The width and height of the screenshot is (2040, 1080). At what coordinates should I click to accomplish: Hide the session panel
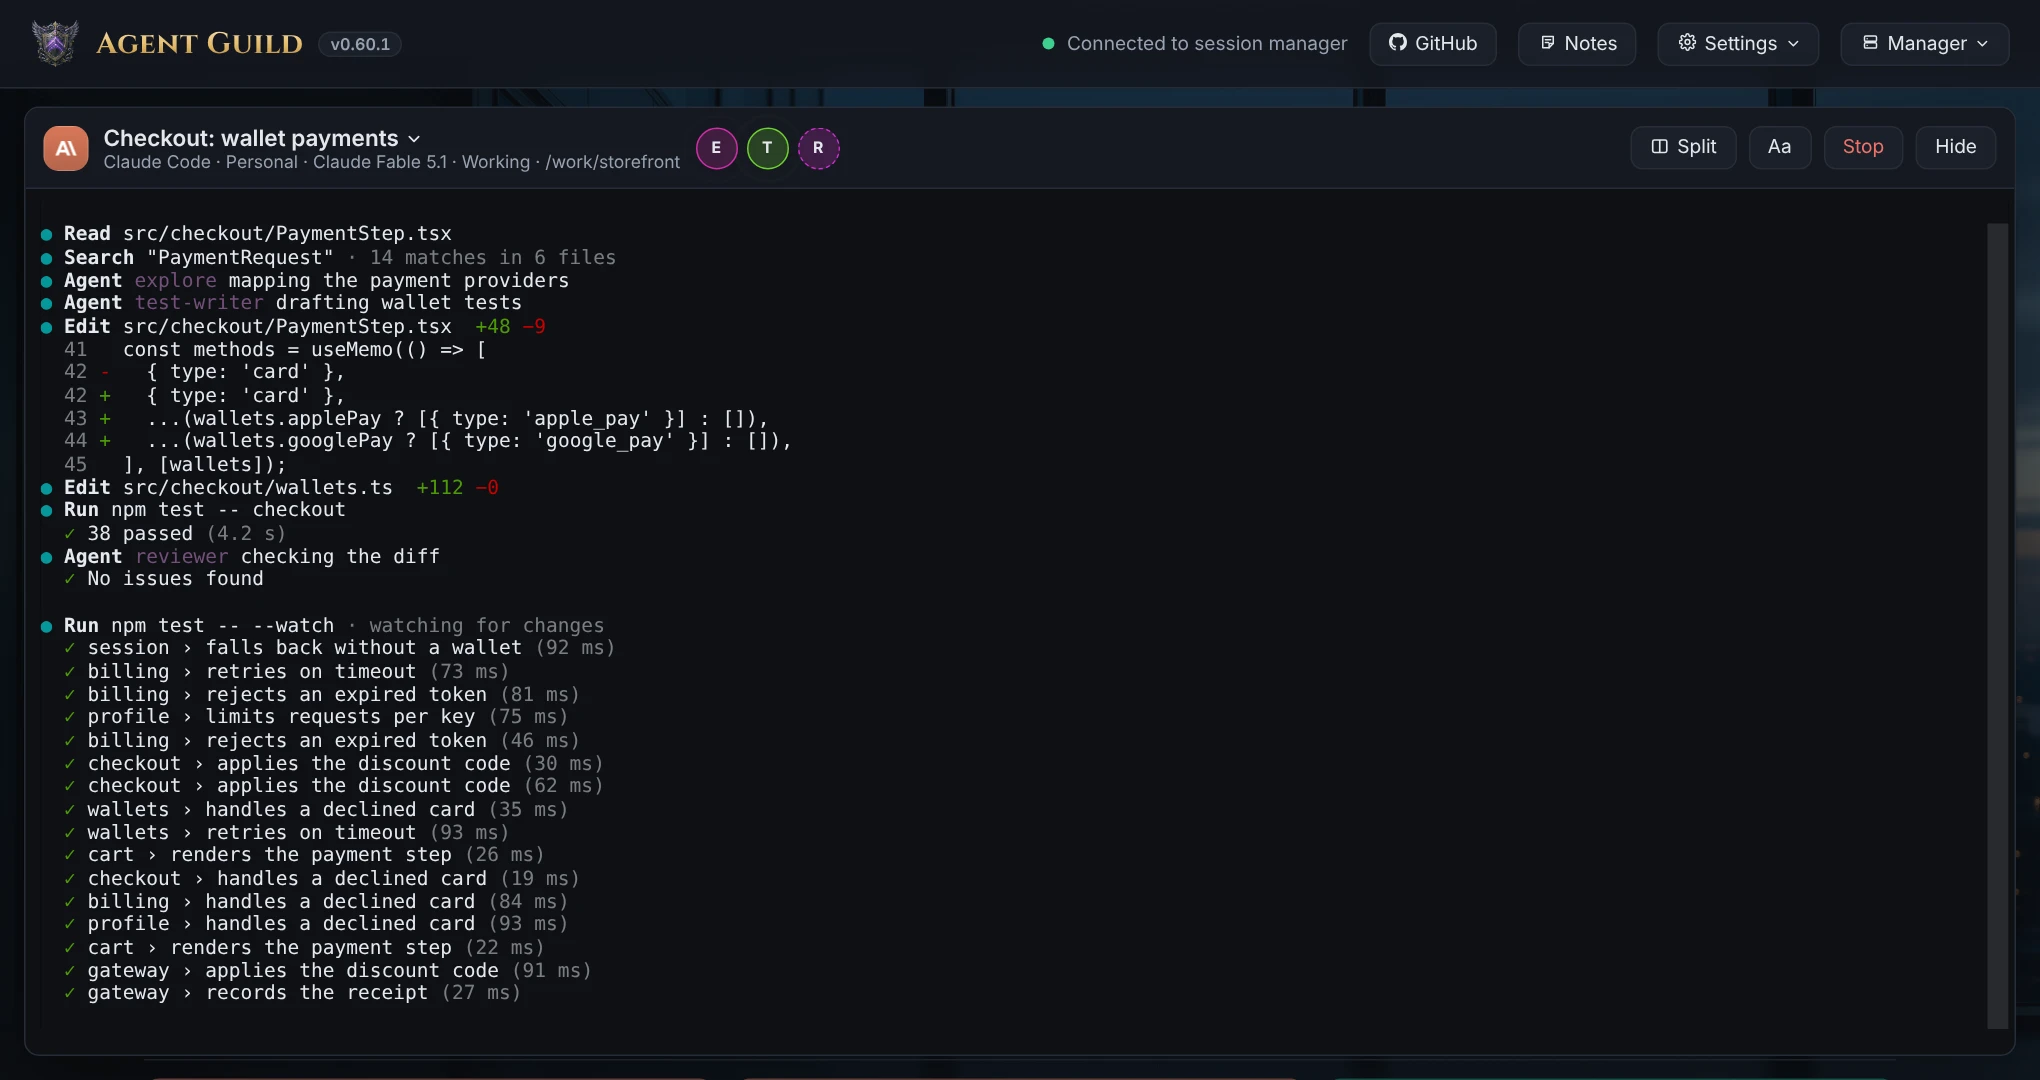pos(1955,147)
